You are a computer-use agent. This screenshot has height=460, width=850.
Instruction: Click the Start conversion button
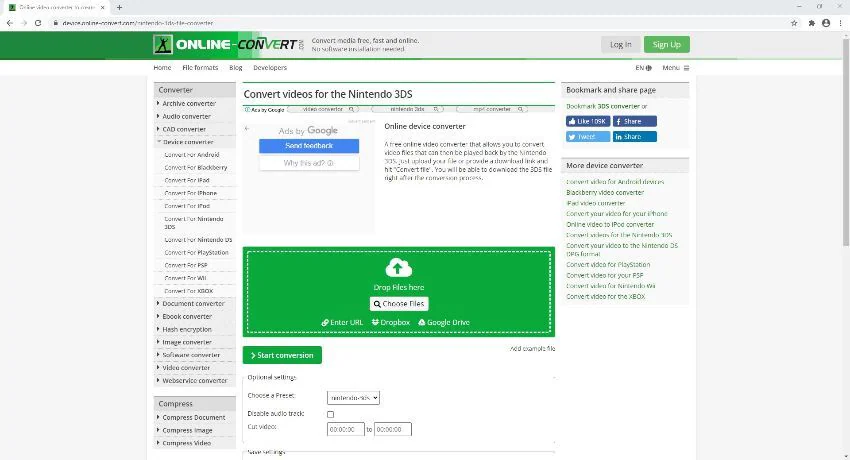click(282, 355)
